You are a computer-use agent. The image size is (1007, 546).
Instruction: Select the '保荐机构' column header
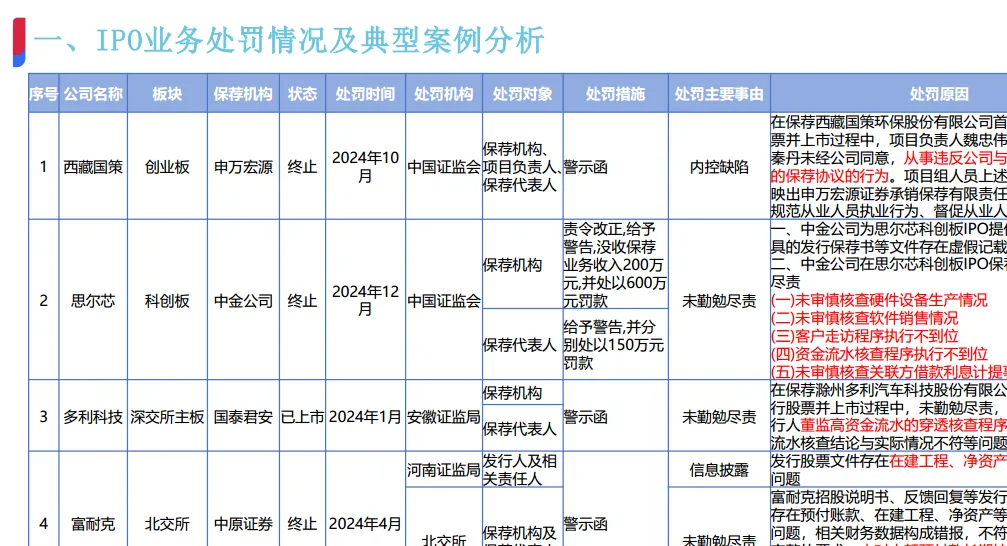(243, 94)
